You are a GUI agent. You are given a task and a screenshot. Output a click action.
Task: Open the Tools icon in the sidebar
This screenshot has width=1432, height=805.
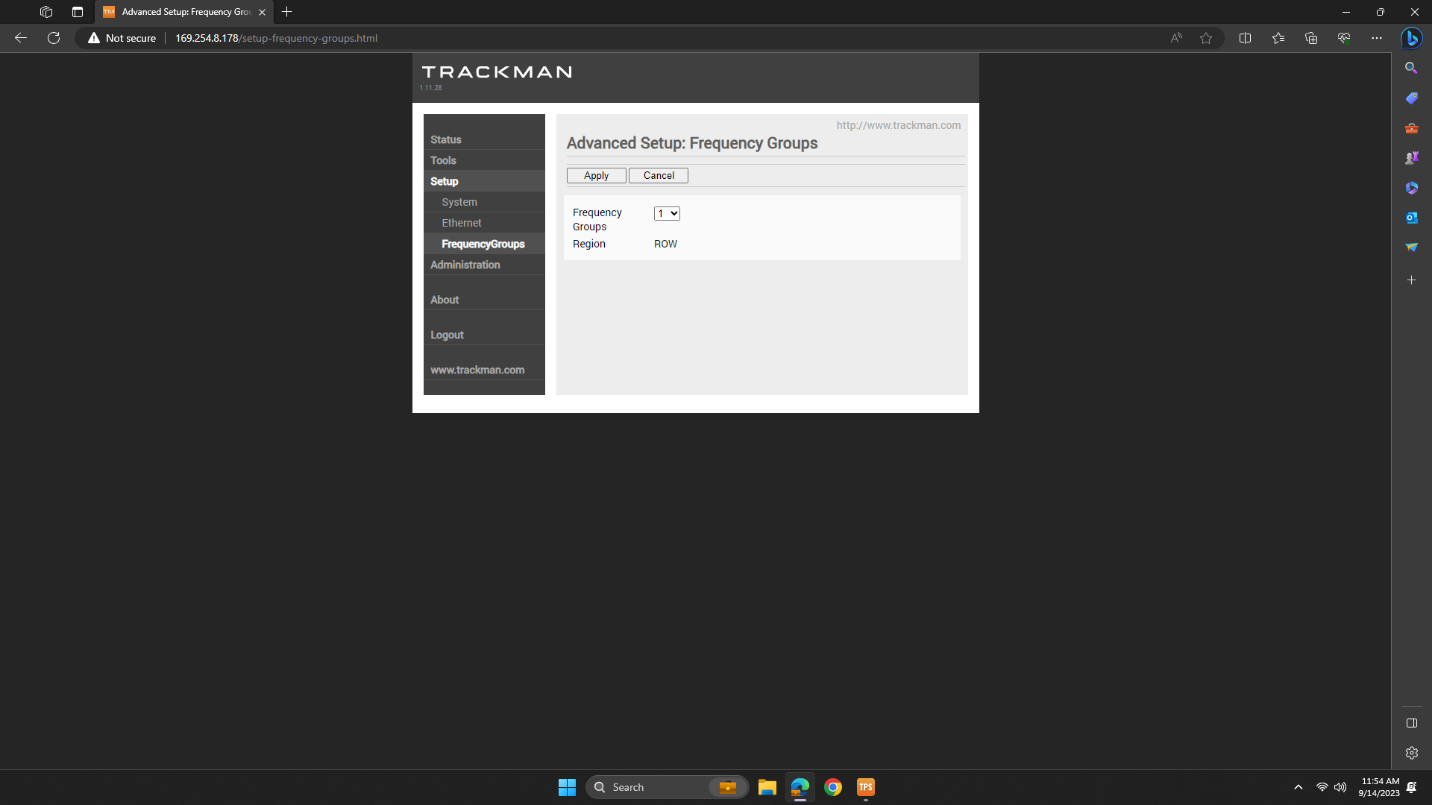(x=1411, y=128)
